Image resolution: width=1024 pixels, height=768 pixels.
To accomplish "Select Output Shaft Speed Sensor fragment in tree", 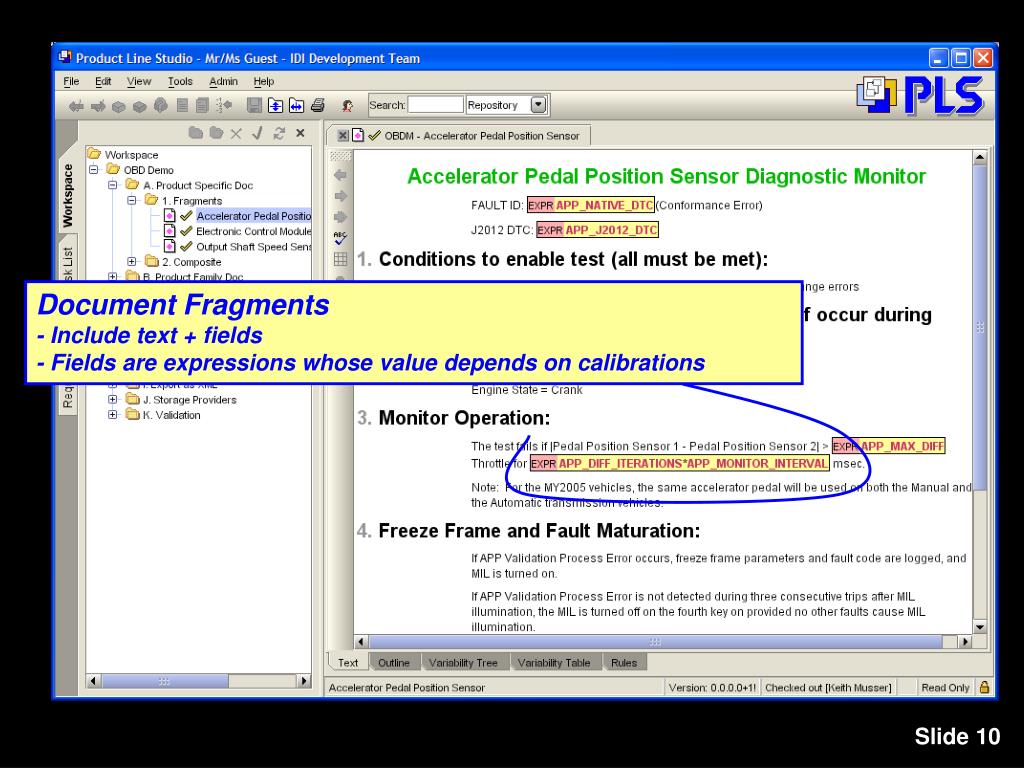I will pos(253,247).
